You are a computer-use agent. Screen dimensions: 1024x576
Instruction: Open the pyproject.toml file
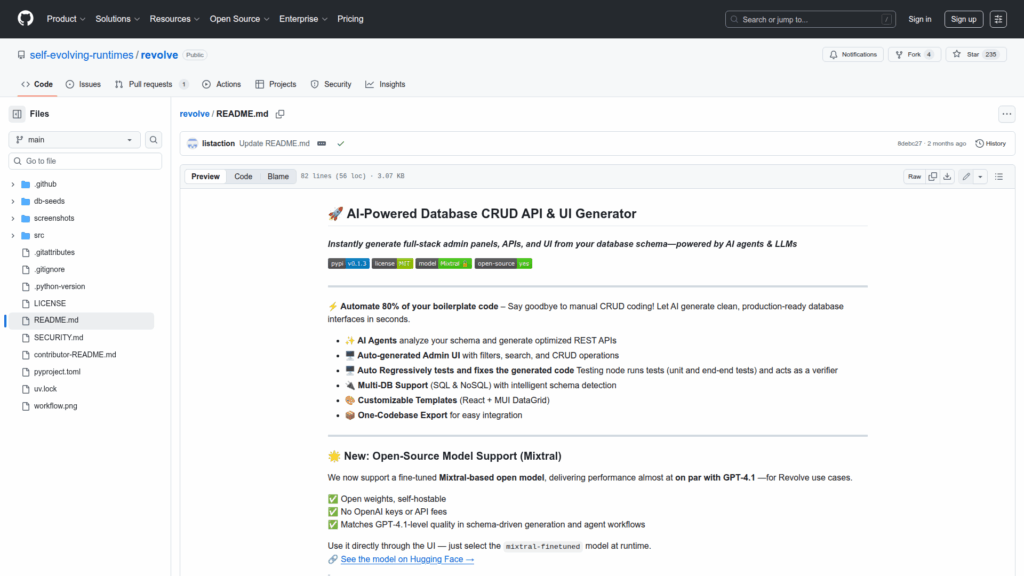click(x=57, y=372)
